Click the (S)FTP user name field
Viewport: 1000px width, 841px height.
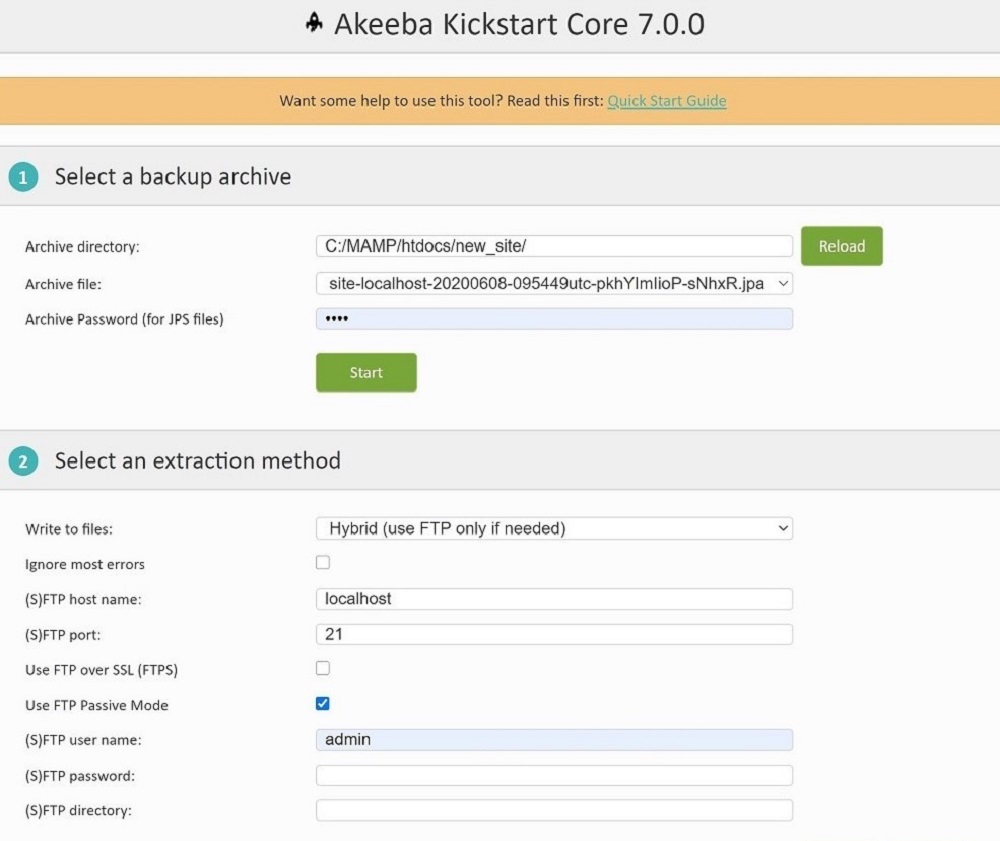[x=554, y=740]
